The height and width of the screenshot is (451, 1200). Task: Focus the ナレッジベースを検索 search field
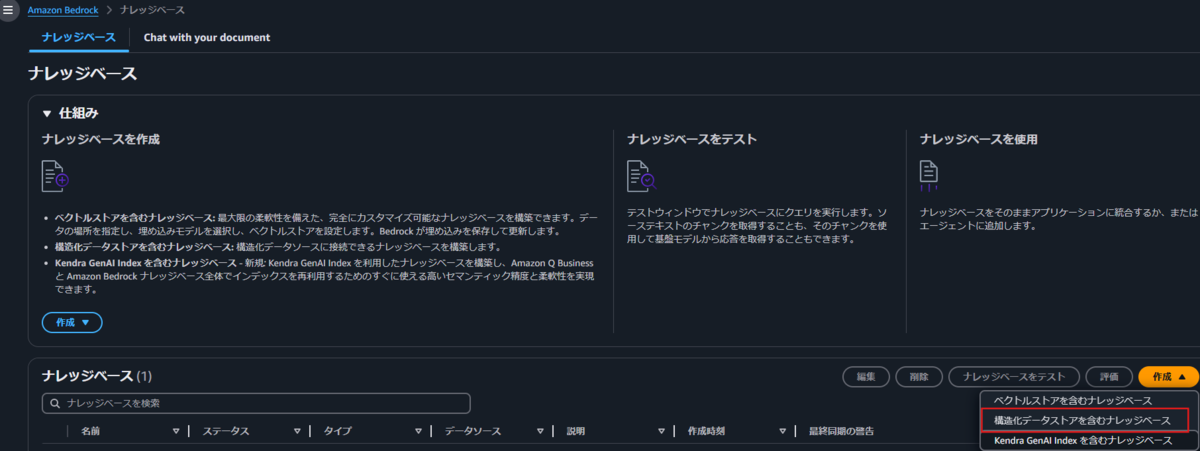pyautogui.click(x=256, y=403)
